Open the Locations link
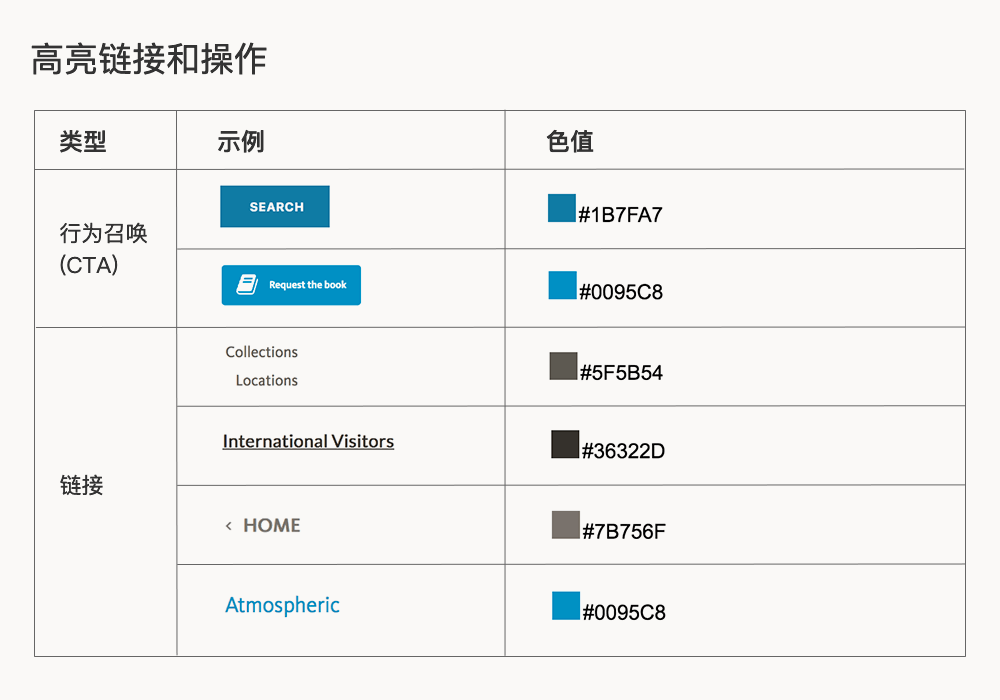1000x700 pixels. (267, 380)
